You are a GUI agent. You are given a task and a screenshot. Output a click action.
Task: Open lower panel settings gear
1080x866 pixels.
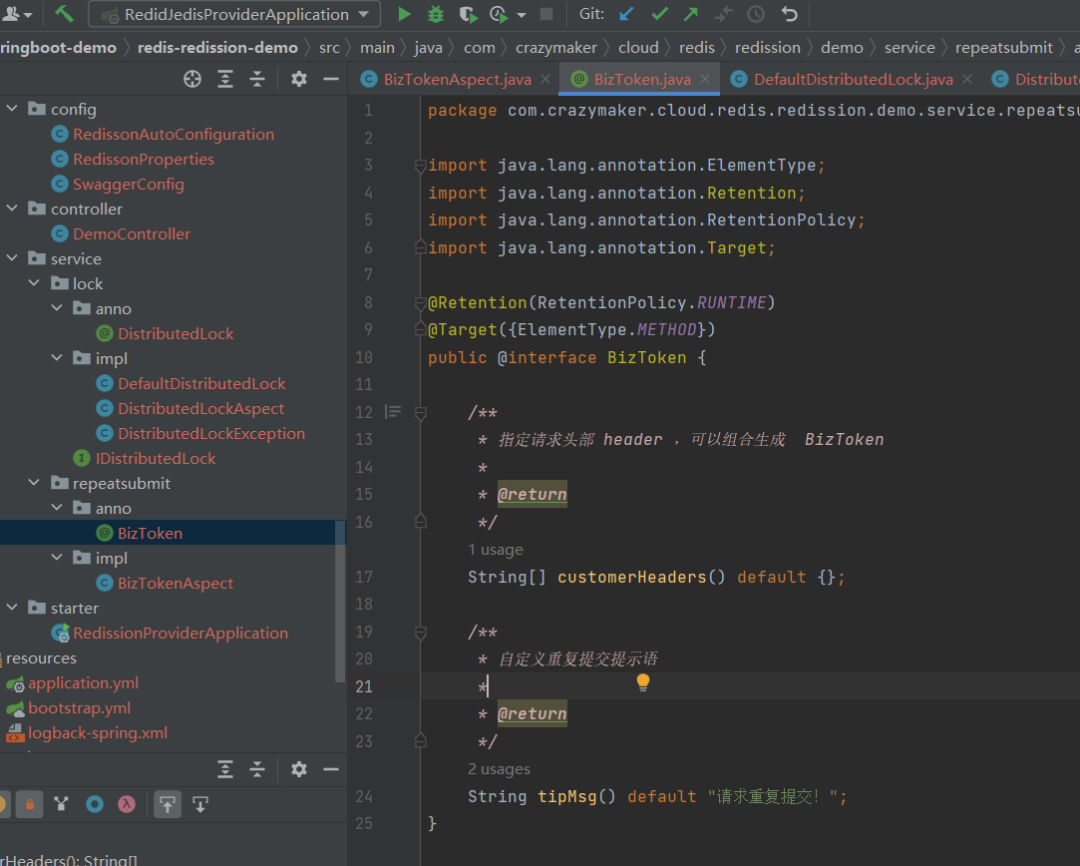click(298, 769)
